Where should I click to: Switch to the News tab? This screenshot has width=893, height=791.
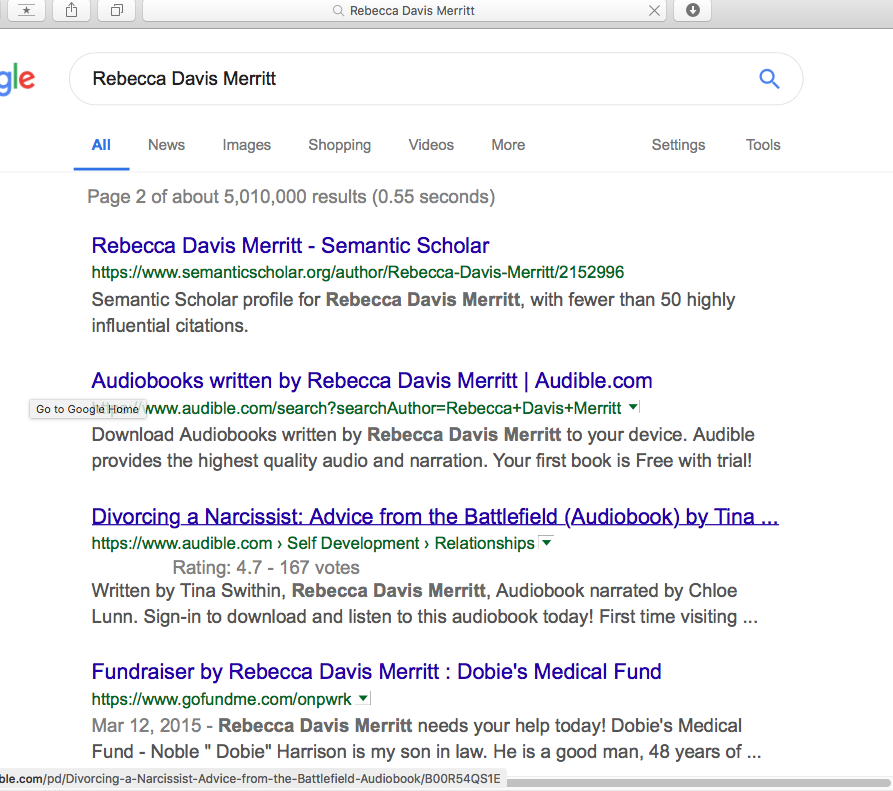click(166, 145)
